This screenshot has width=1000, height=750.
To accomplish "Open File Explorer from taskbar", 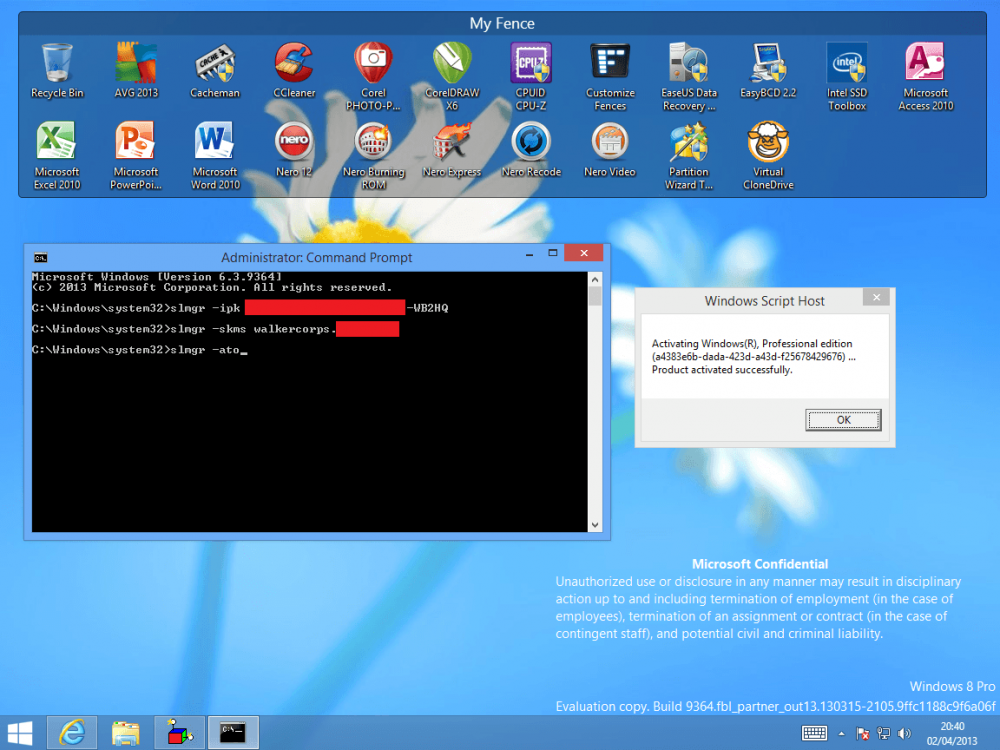I will click(126, 733).
